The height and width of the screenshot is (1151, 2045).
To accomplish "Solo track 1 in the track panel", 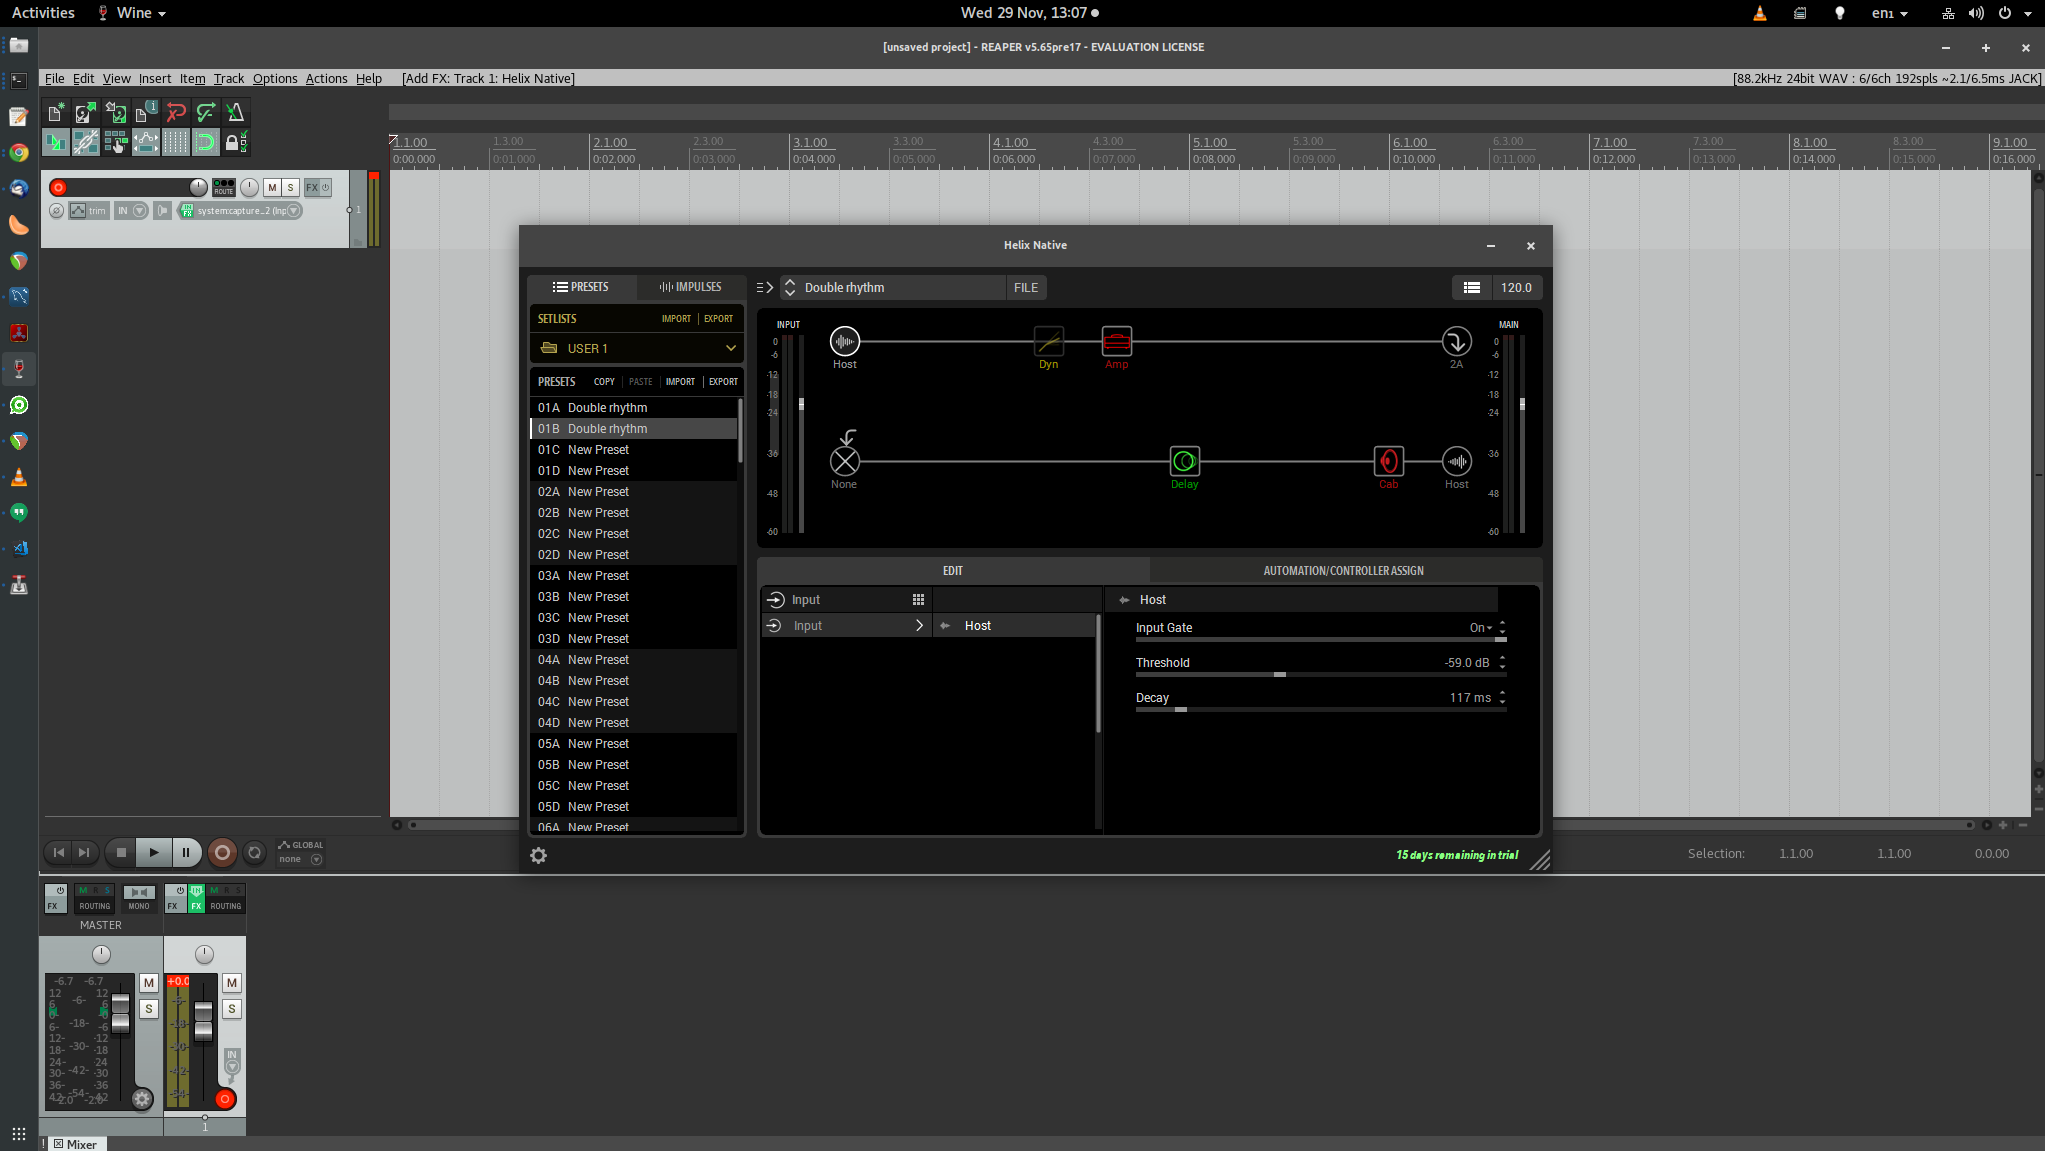I will coord(290,188).
